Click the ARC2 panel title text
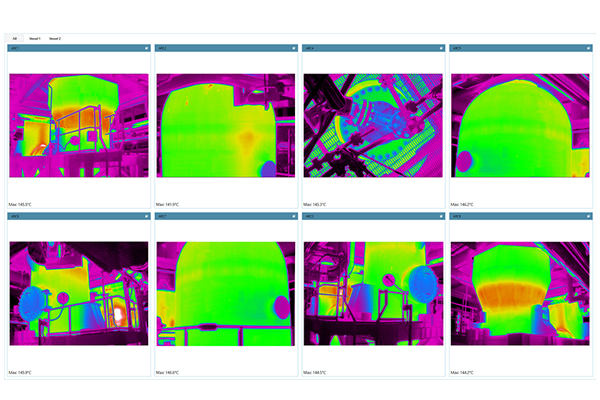The width and height of the screenshot is (600, 400). click(x=162, y=48)
